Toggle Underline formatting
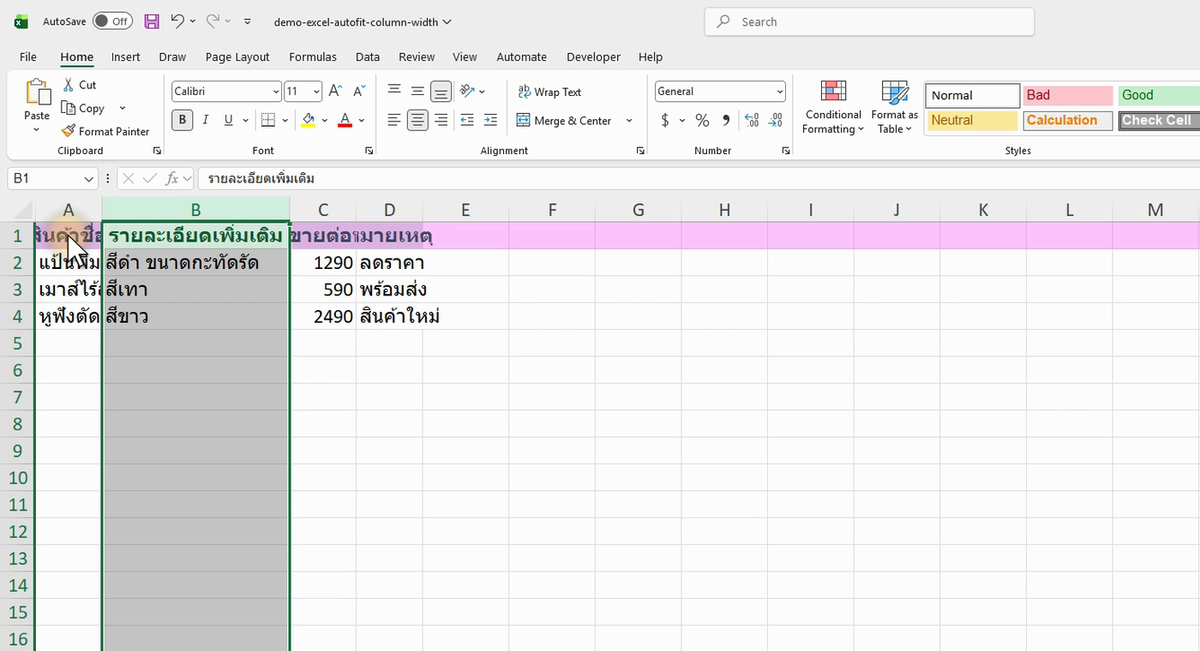 [x=228, y=120]
